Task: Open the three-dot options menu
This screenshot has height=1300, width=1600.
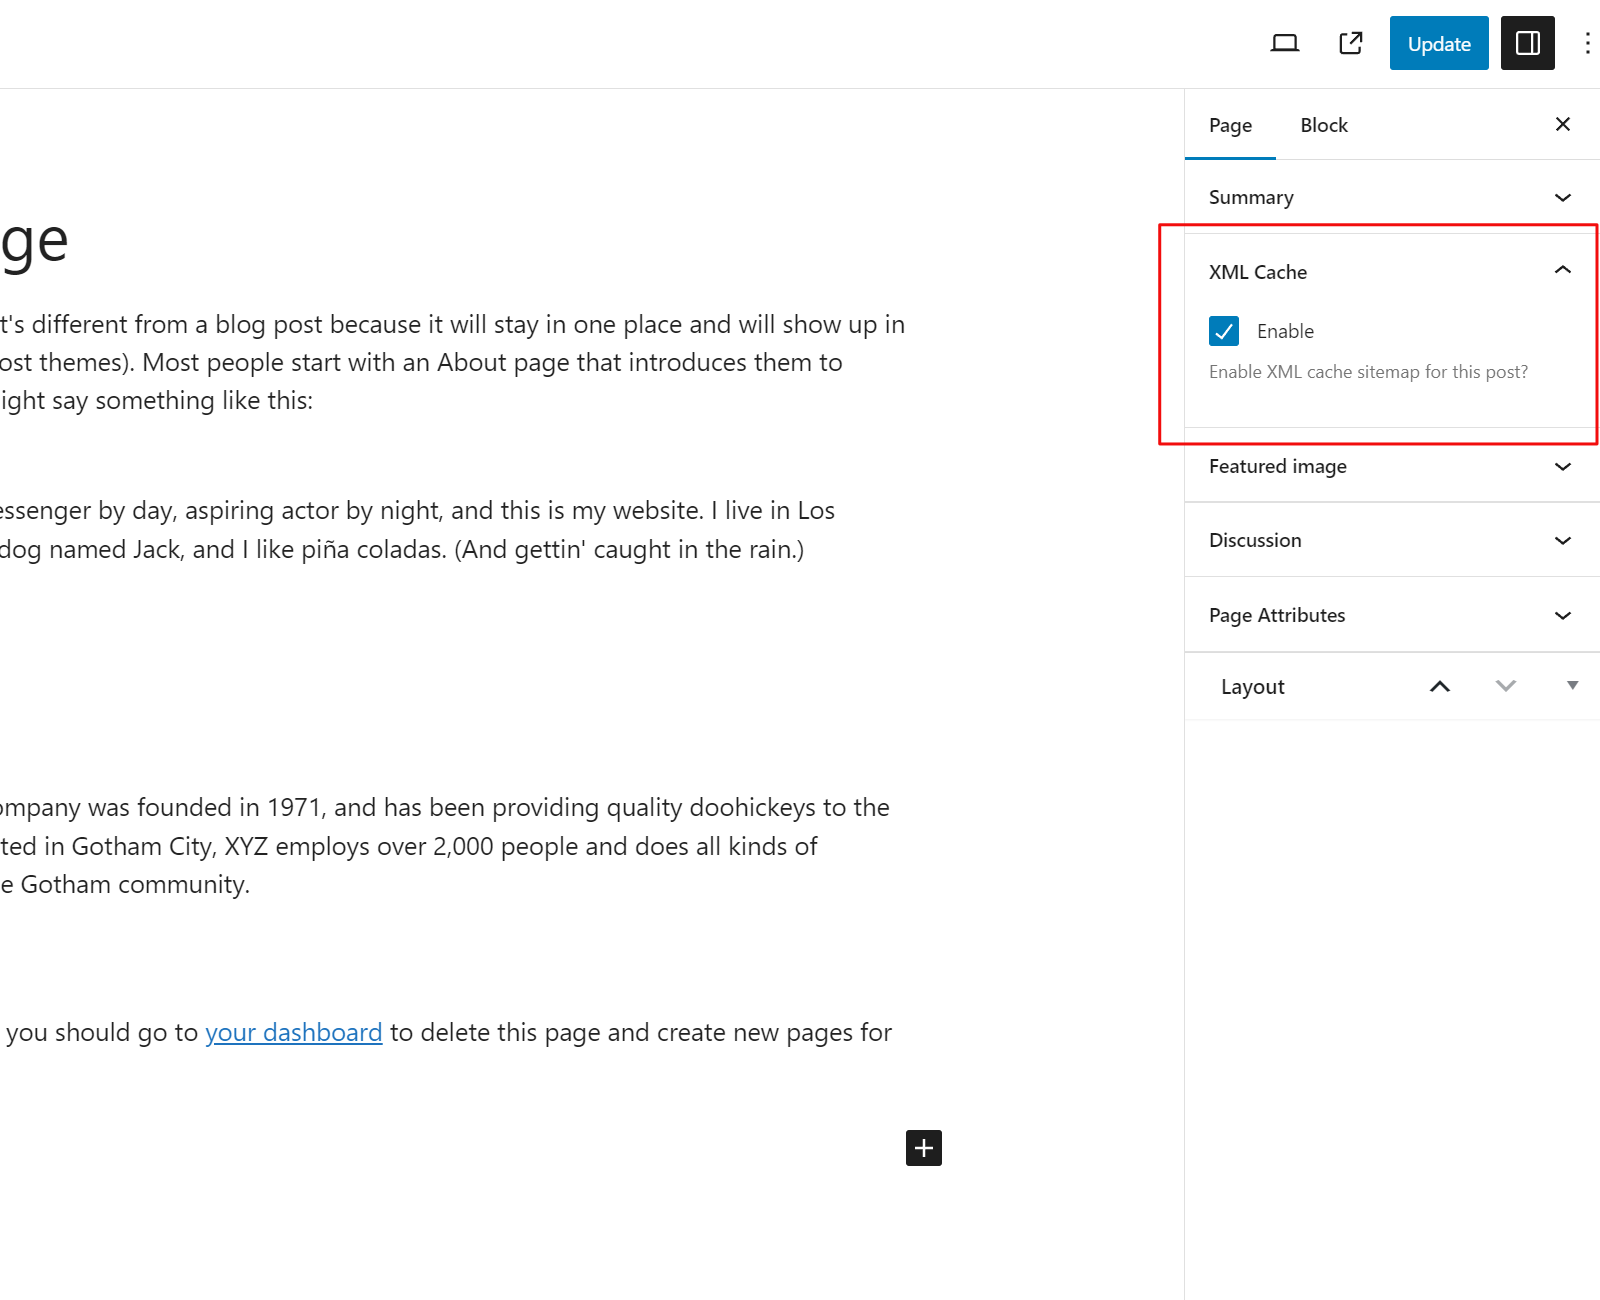Action: [x=1587, y=43]
